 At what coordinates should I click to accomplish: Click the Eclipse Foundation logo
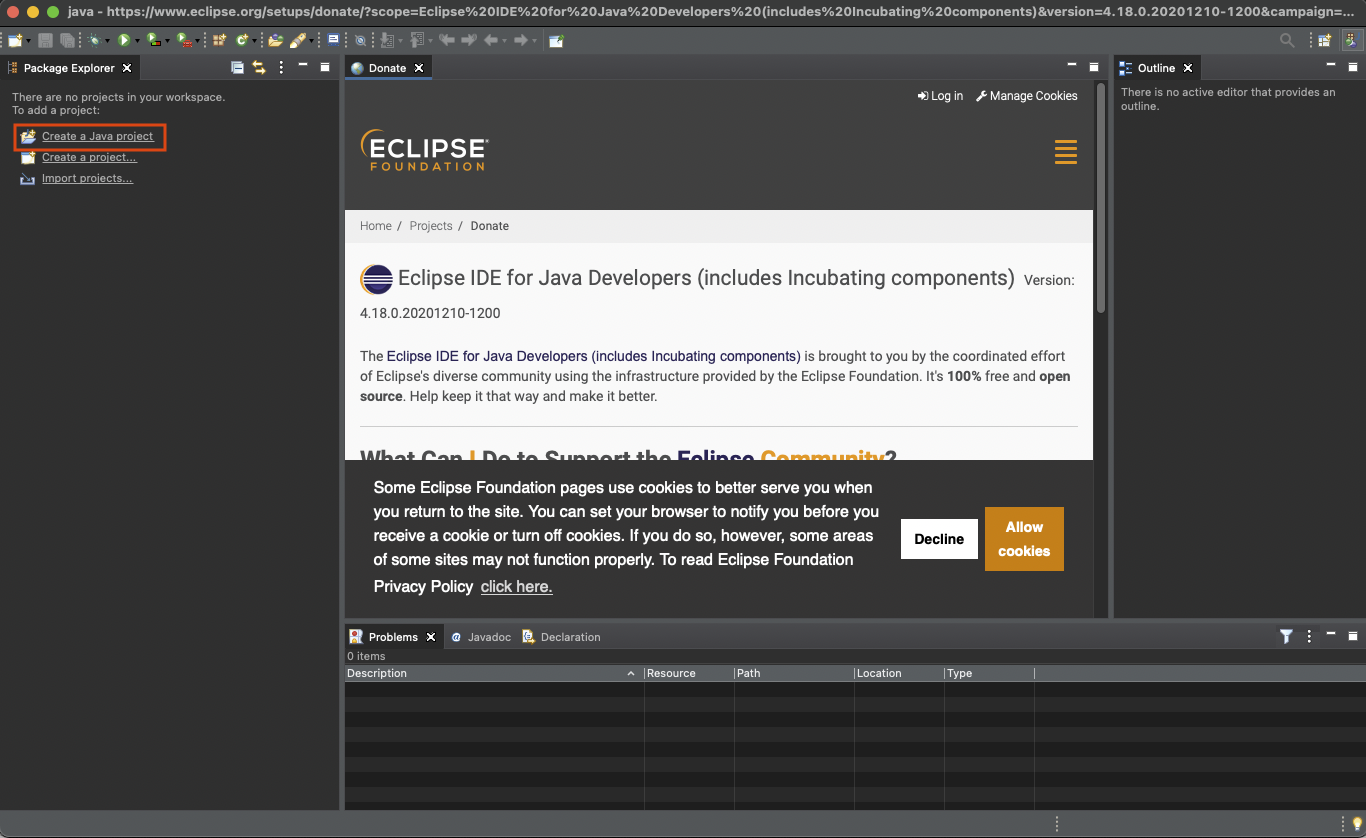[x=424, y=150]
